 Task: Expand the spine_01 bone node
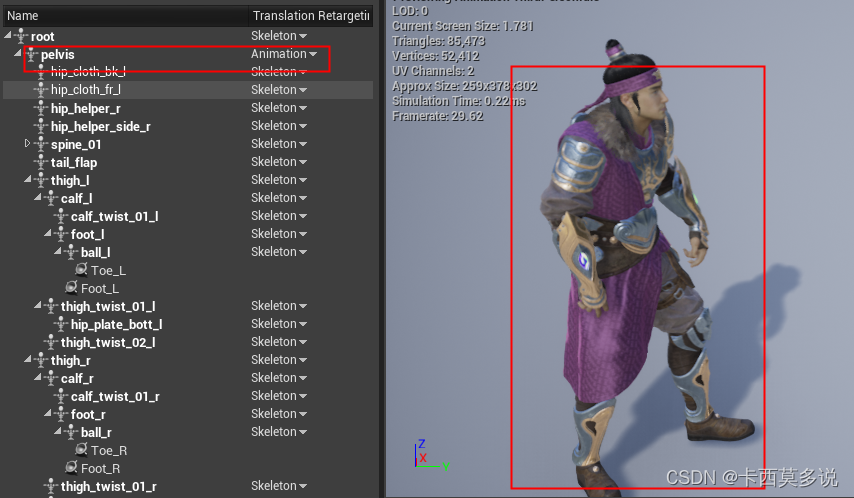click(28, 143)
